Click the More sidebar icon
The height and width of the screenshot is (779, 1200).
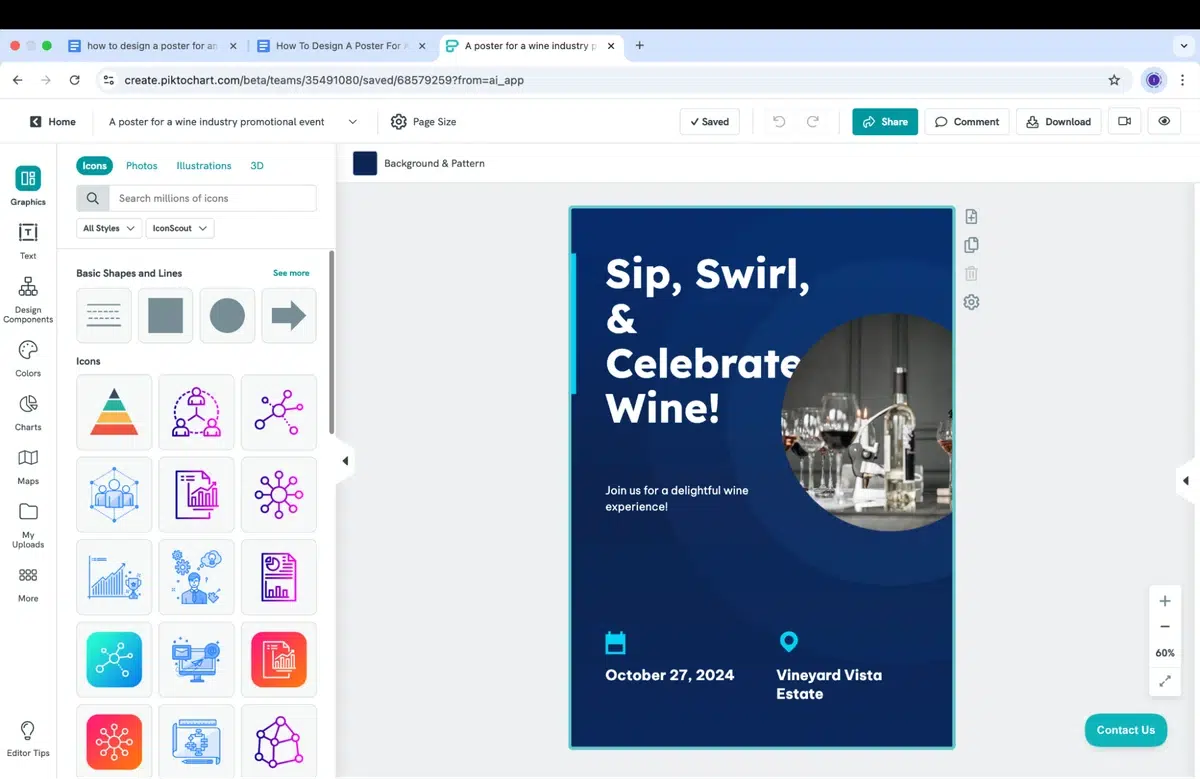click(x=27, y=582)
